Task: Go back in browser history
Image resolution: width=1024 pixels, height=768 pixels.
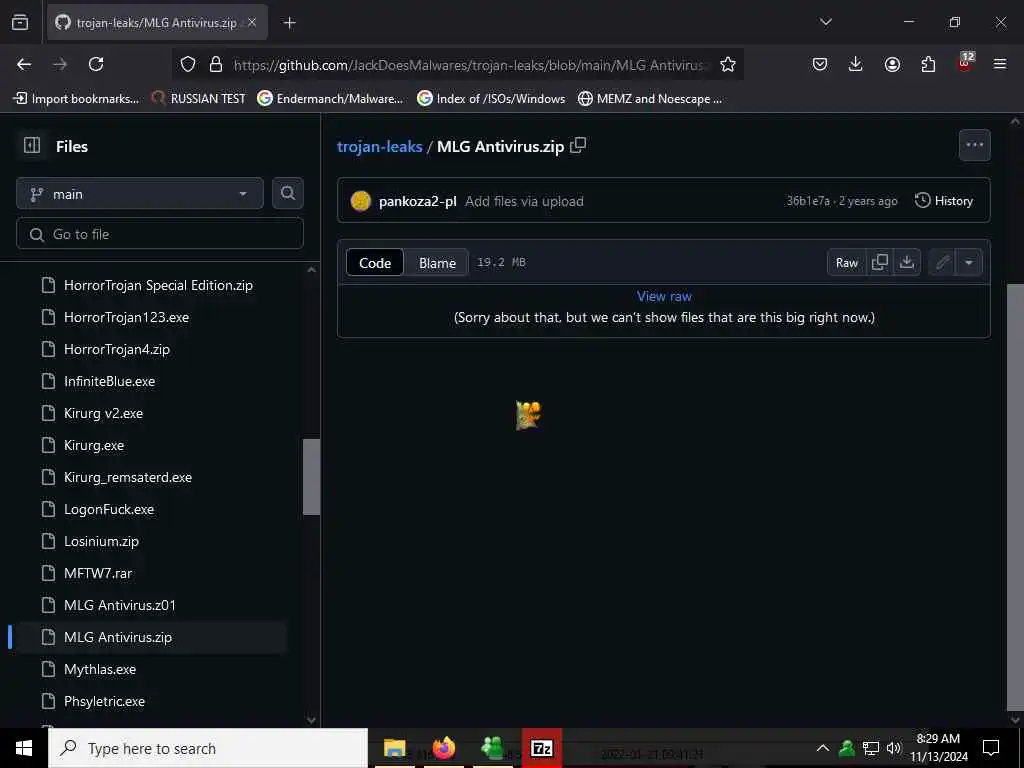Action: point(24,64)
